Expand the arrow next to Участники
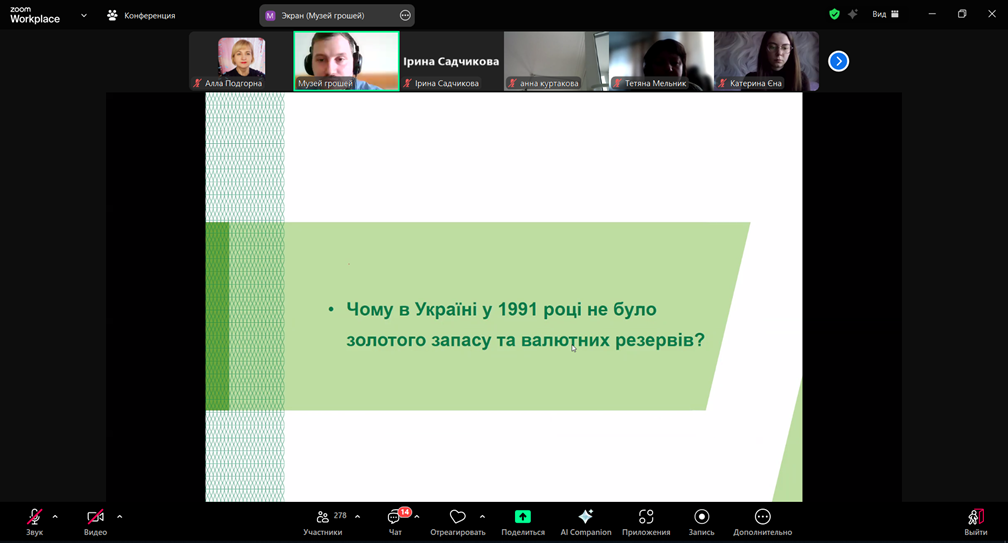1008x543 pixels. click(357, 517)
